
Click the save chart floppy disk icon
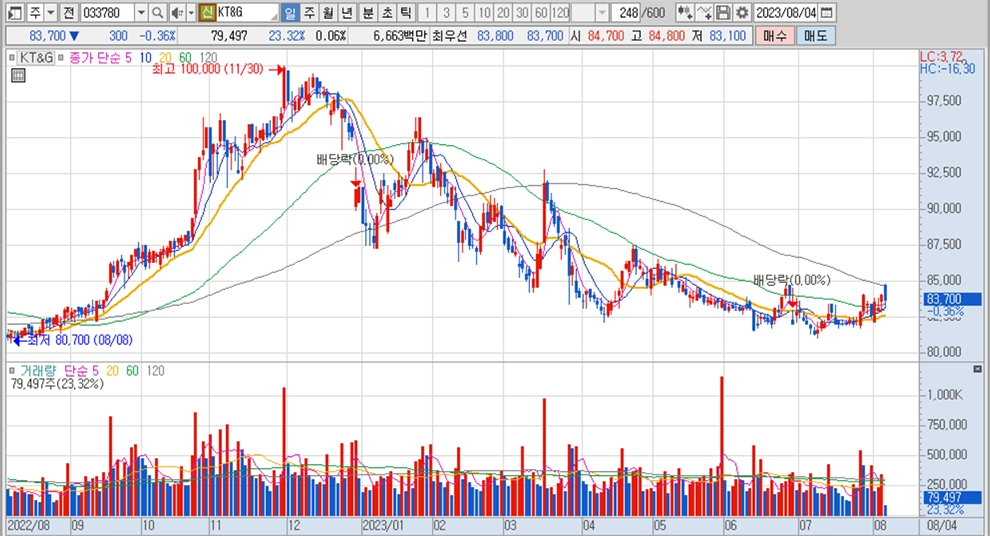[x=723, y=13]
